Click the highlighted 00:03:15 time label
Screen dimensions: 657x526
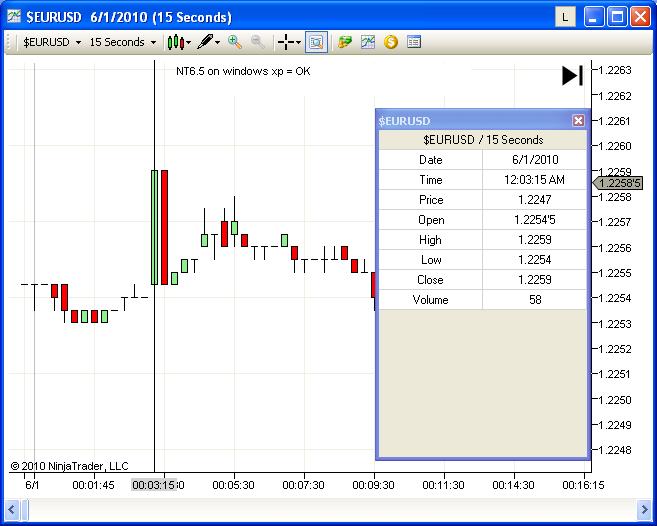point(154,485)
